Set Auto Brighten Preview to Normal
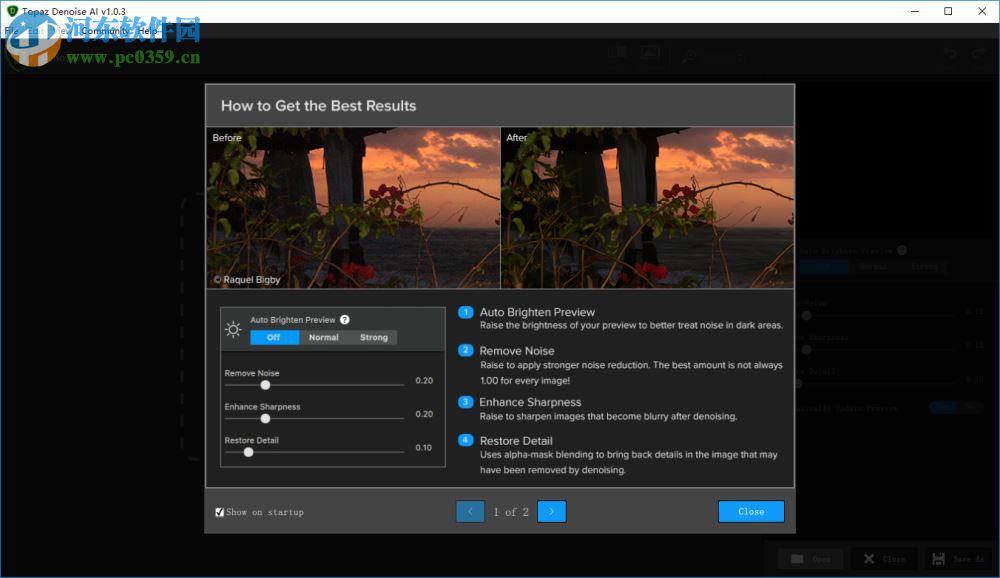This screenshot has height=578, width=1000. point(323,338)
